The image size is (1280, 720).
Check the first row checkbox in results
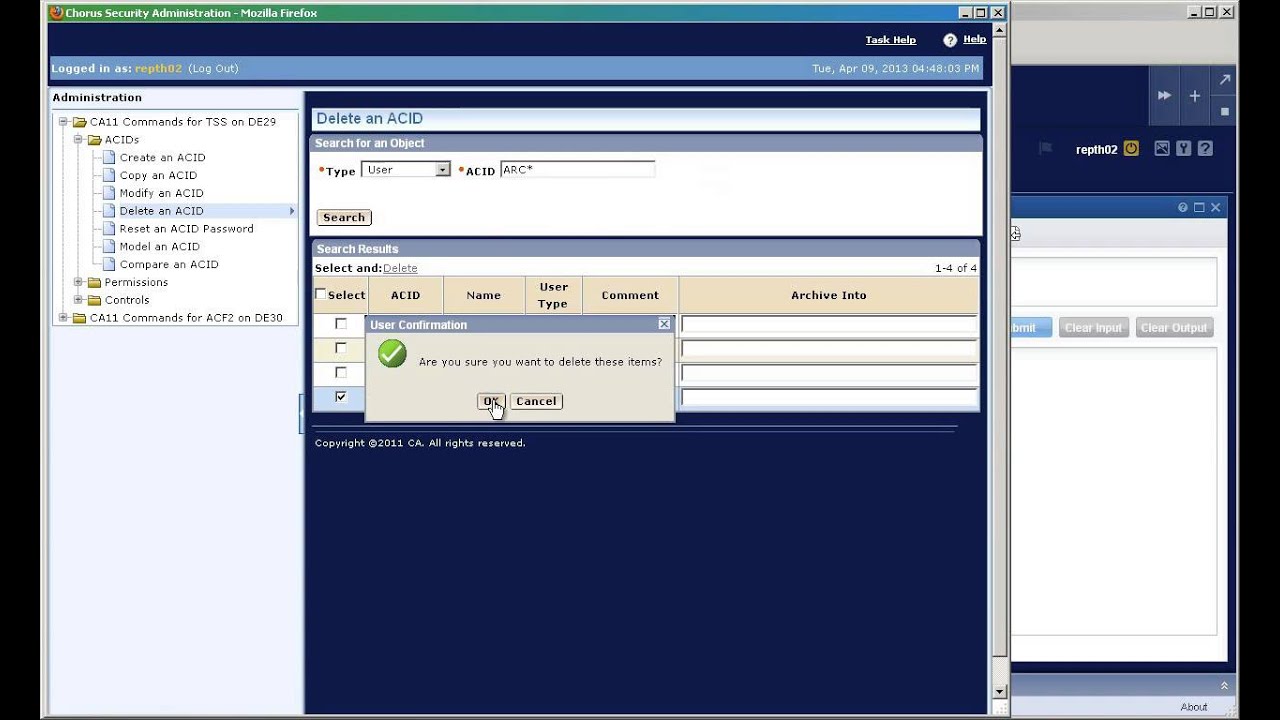coord(341,324)
